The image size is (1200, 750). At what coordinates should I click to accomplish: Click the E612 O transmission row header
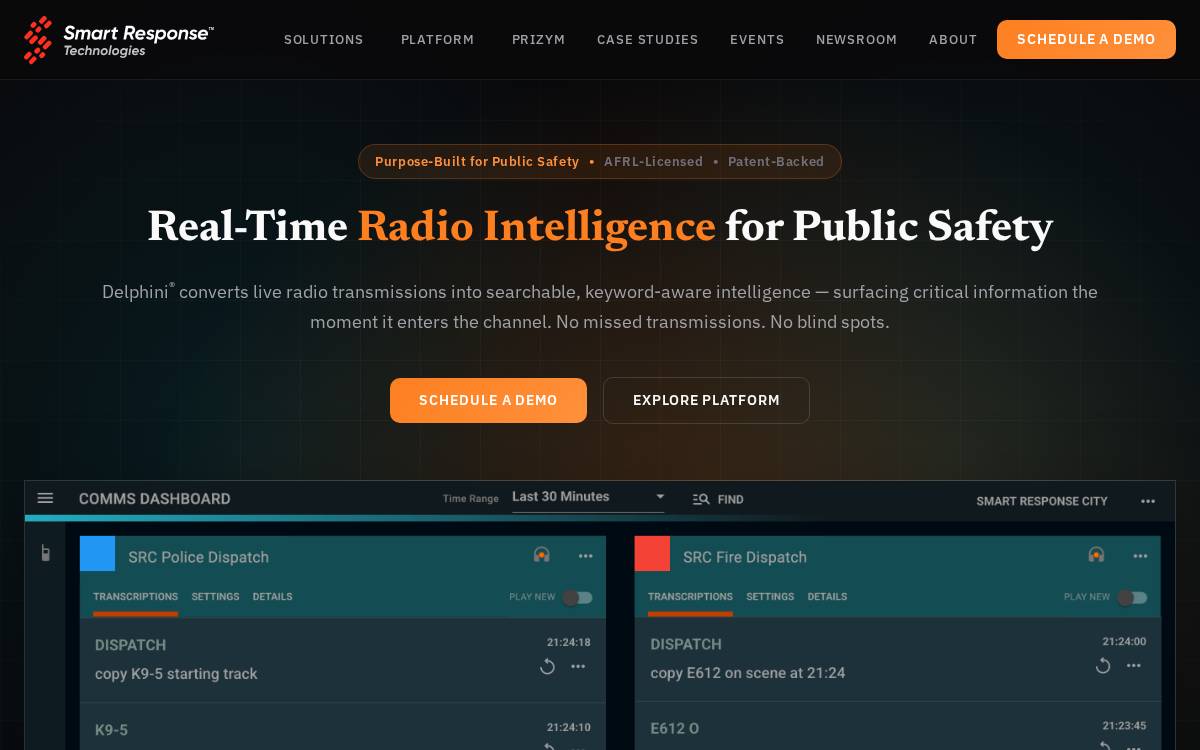[x=675, y=729]
